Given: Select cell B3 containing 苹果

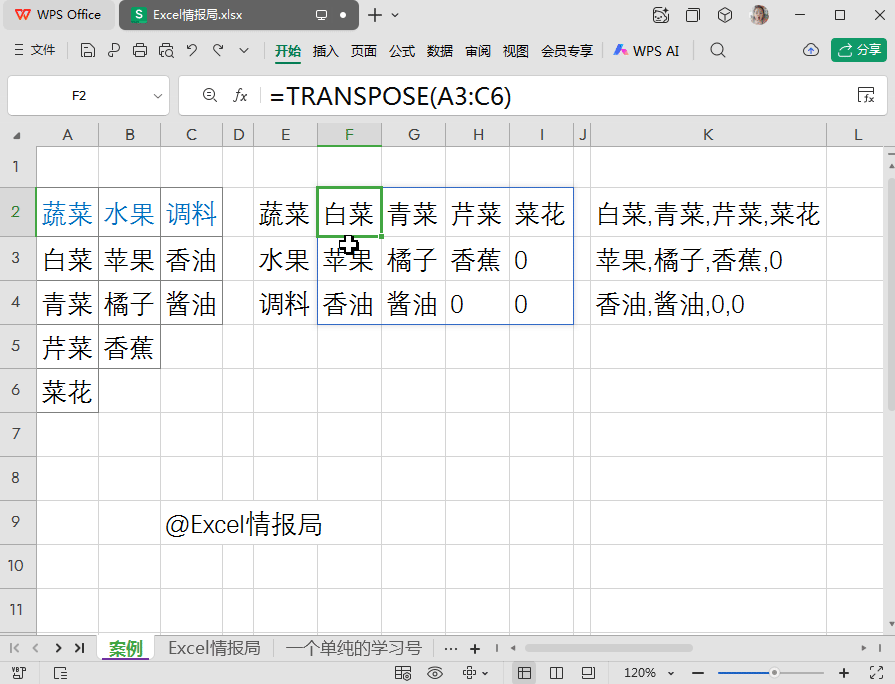Looking at the screenshot, I should coord(130,259).
